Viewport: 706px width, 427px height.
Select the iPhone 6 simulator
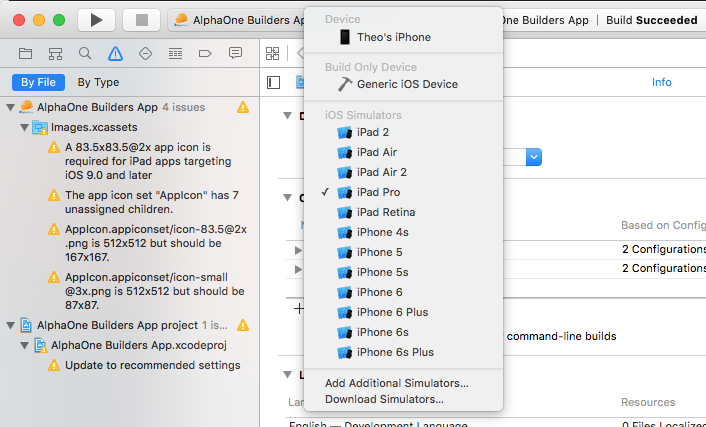point(403,292)
